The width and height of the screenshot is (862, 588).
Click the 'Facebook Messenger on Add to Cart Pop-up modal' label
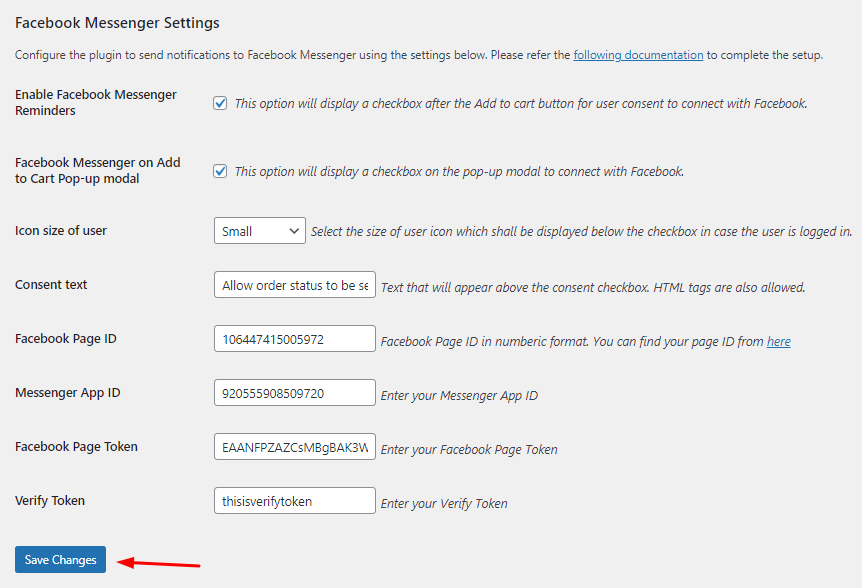tap(97, 170)
